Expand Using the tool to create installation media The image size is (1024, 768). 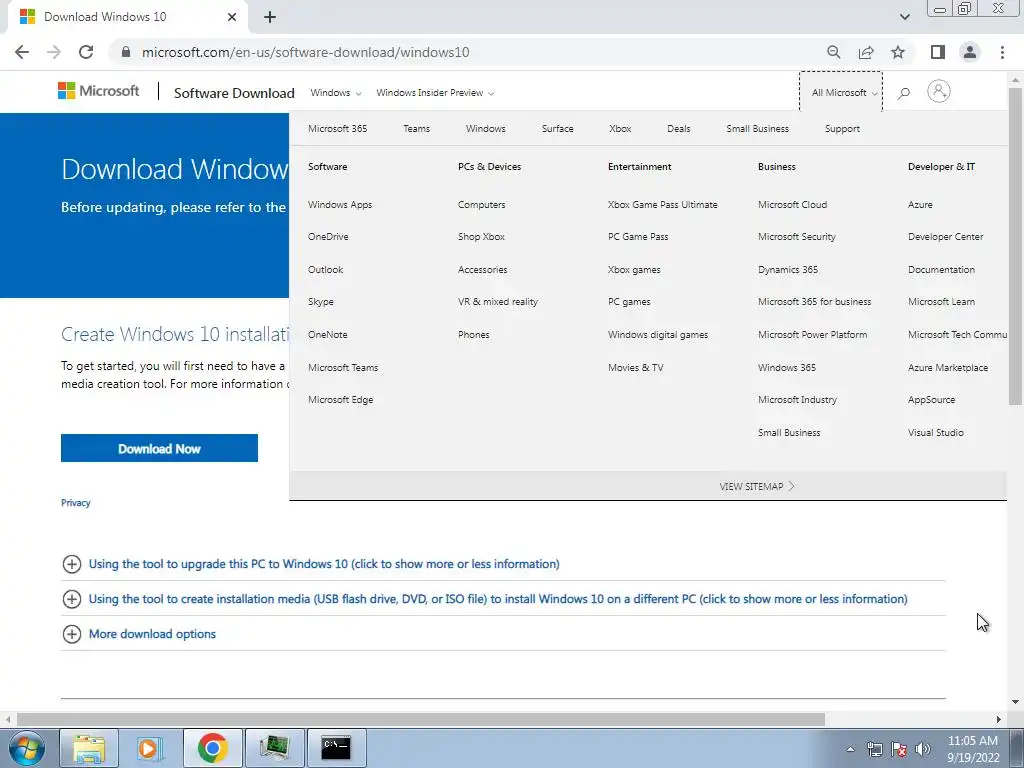click(x=485, y=599)
